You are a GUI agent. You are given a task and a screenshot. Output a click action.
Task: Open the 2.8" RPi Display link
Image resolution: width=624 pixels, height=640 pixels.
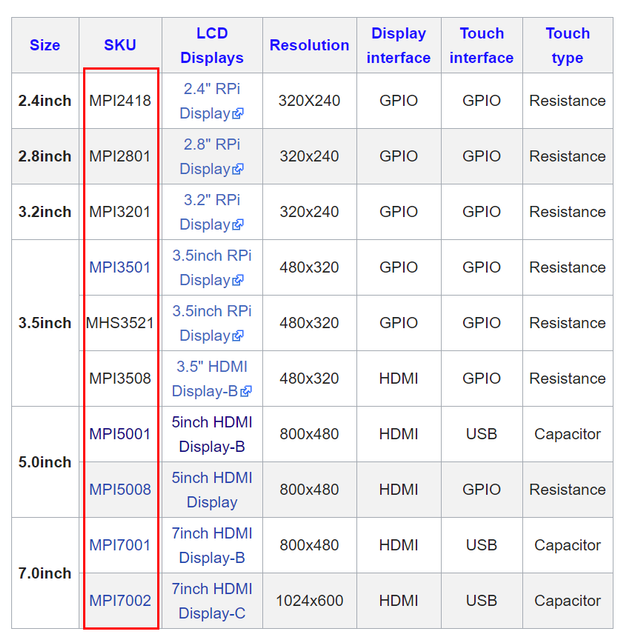(x=212, y=156)
